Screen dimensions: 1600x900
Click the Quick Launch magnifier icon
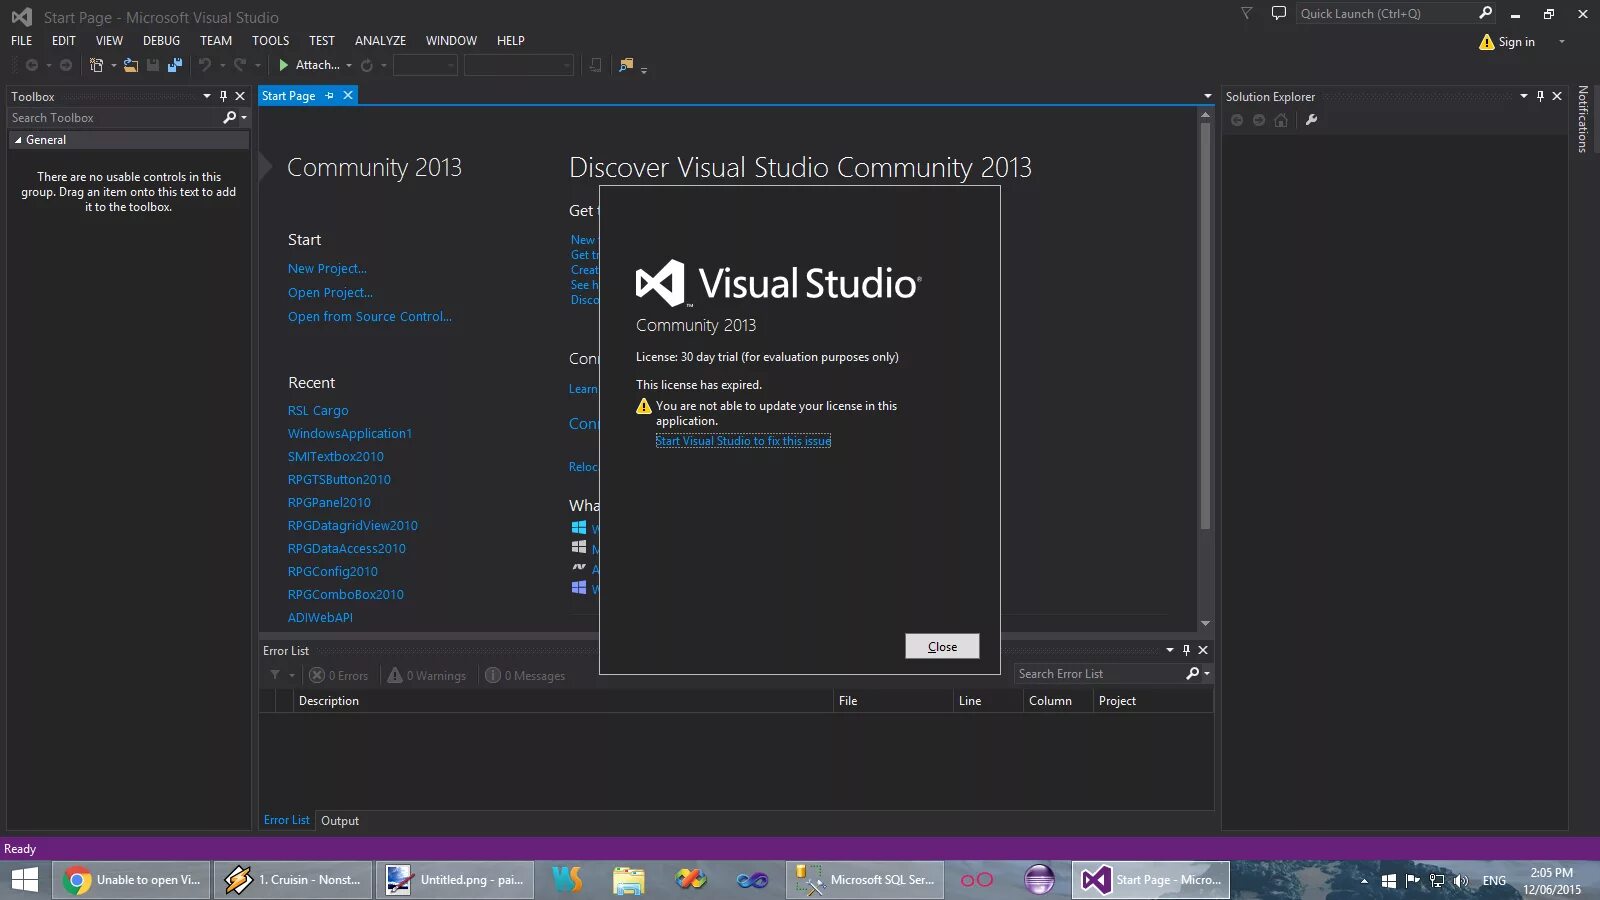click(1486, 13)
